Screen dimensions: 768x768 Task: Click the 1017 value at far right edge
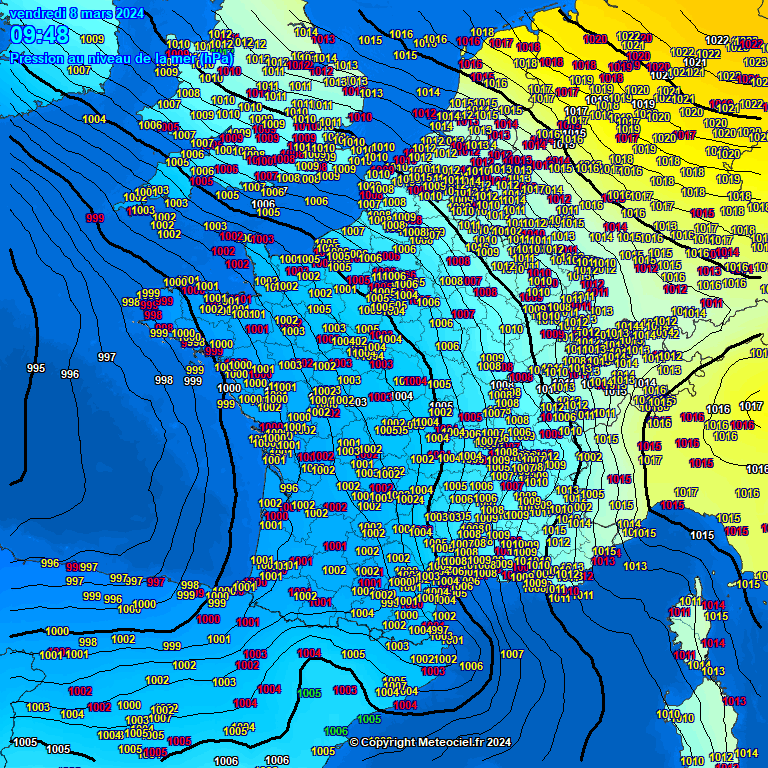coord(750,406)
